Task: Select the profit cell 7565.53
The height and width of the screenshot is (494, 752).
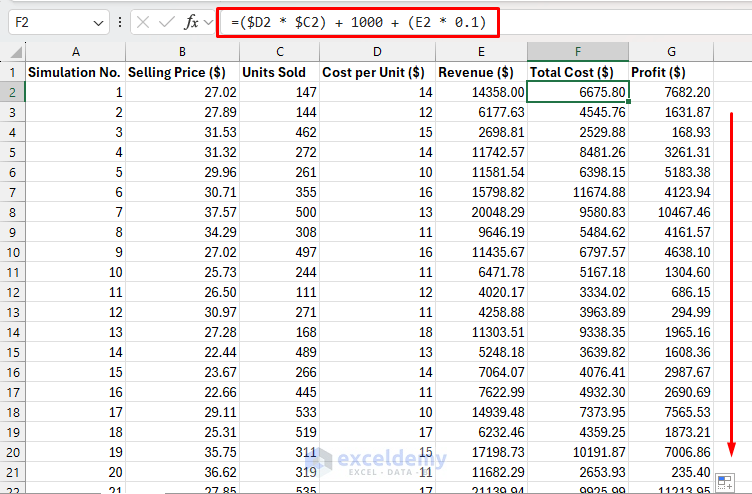Action: [x=671, y=412]
